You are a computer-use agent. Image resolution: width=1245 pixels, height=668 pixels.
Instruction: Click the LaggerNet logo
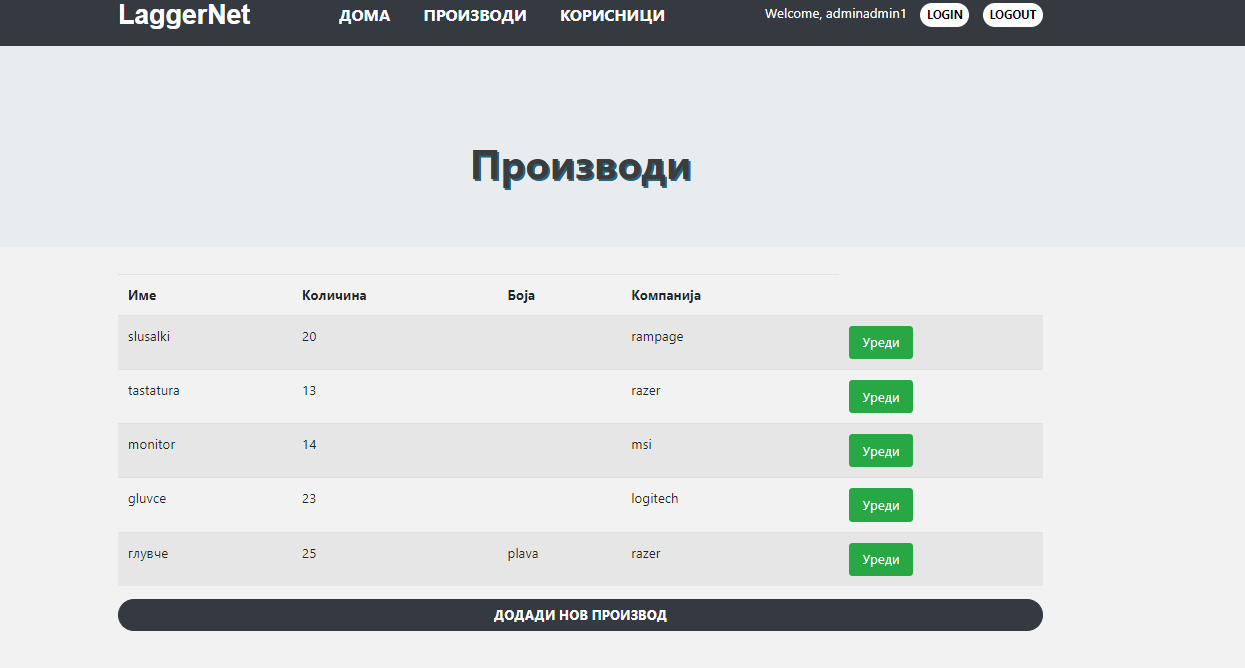184,16
